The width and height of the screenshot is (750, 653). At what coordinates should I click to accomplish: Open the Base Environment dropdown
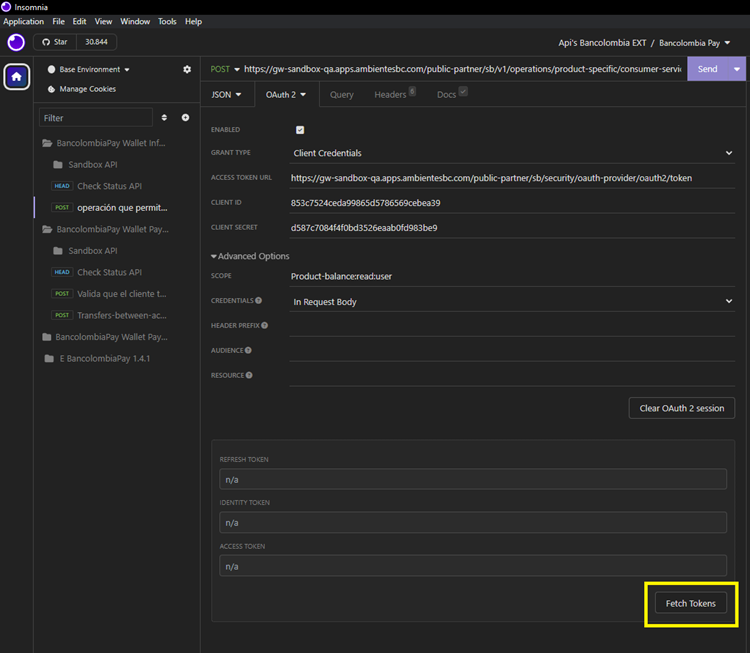(89, 69)
